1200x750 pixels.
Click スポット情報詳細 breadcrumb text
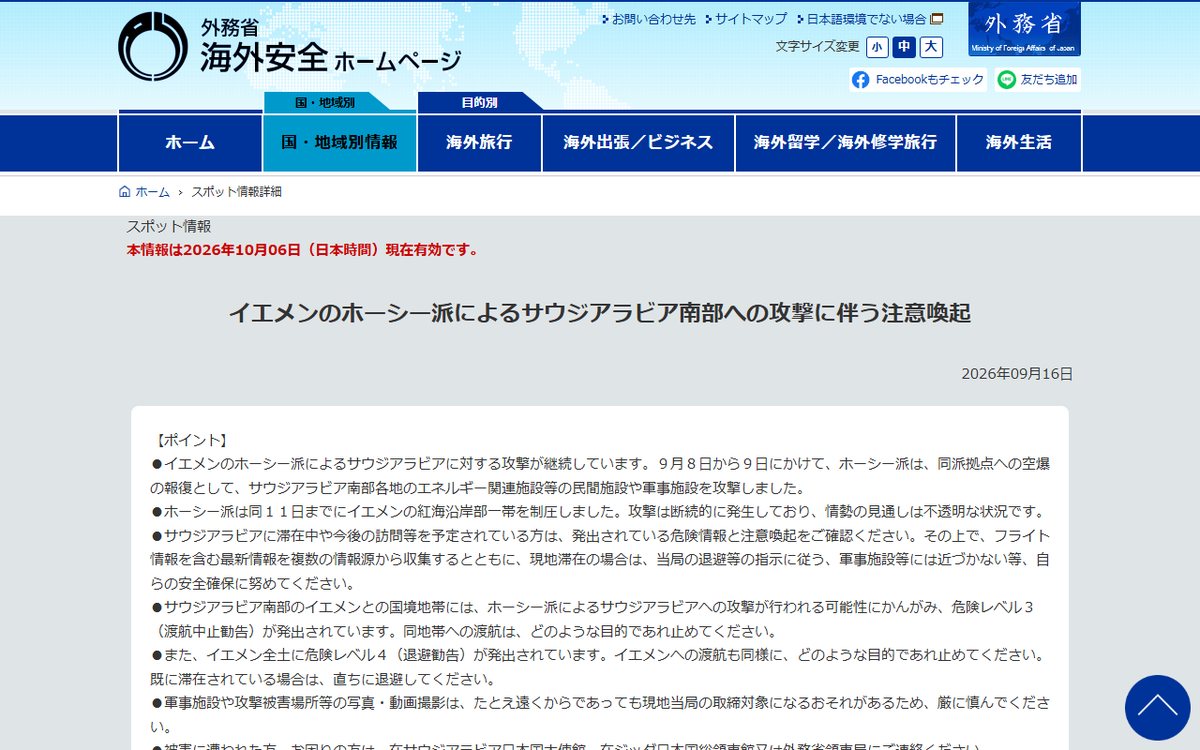pos(236,192)
